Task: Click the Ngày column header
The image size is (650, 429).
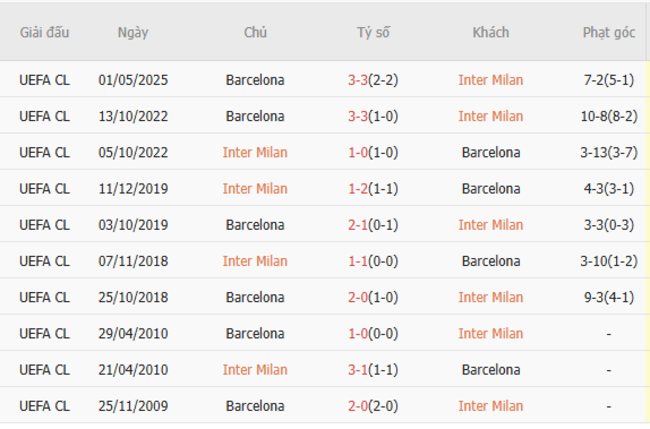Action: (x=132, y=32)
